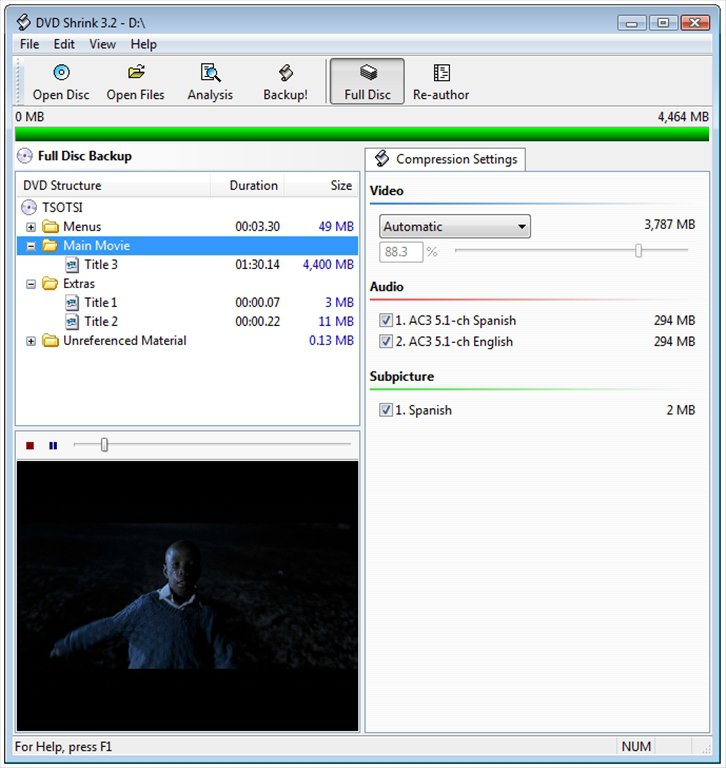Select the TSOTSI root node
The image size is (726, 768).
(x=62, y=208)
